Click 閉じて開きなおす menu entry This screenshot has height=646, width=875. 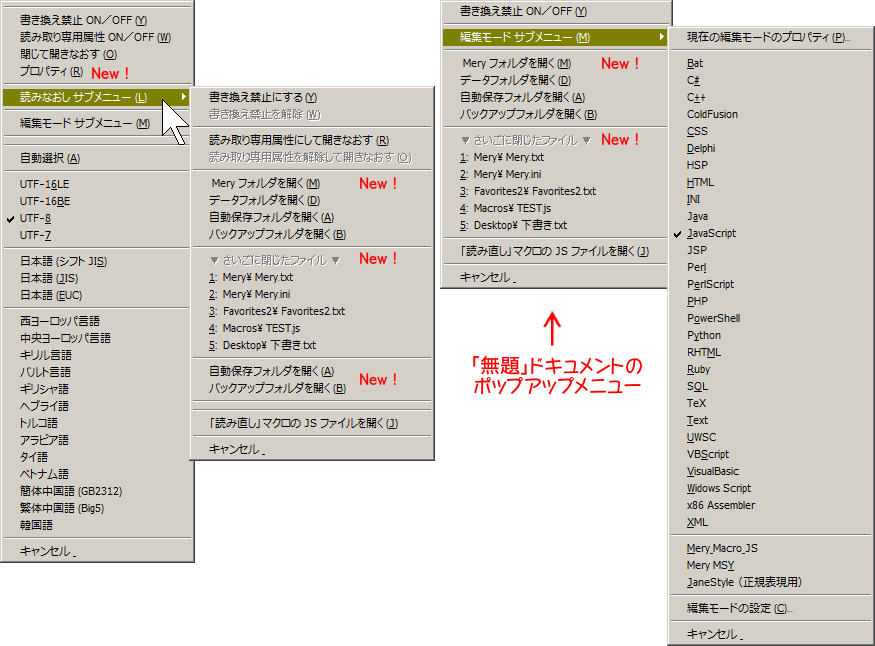click(x=68, y=54)
